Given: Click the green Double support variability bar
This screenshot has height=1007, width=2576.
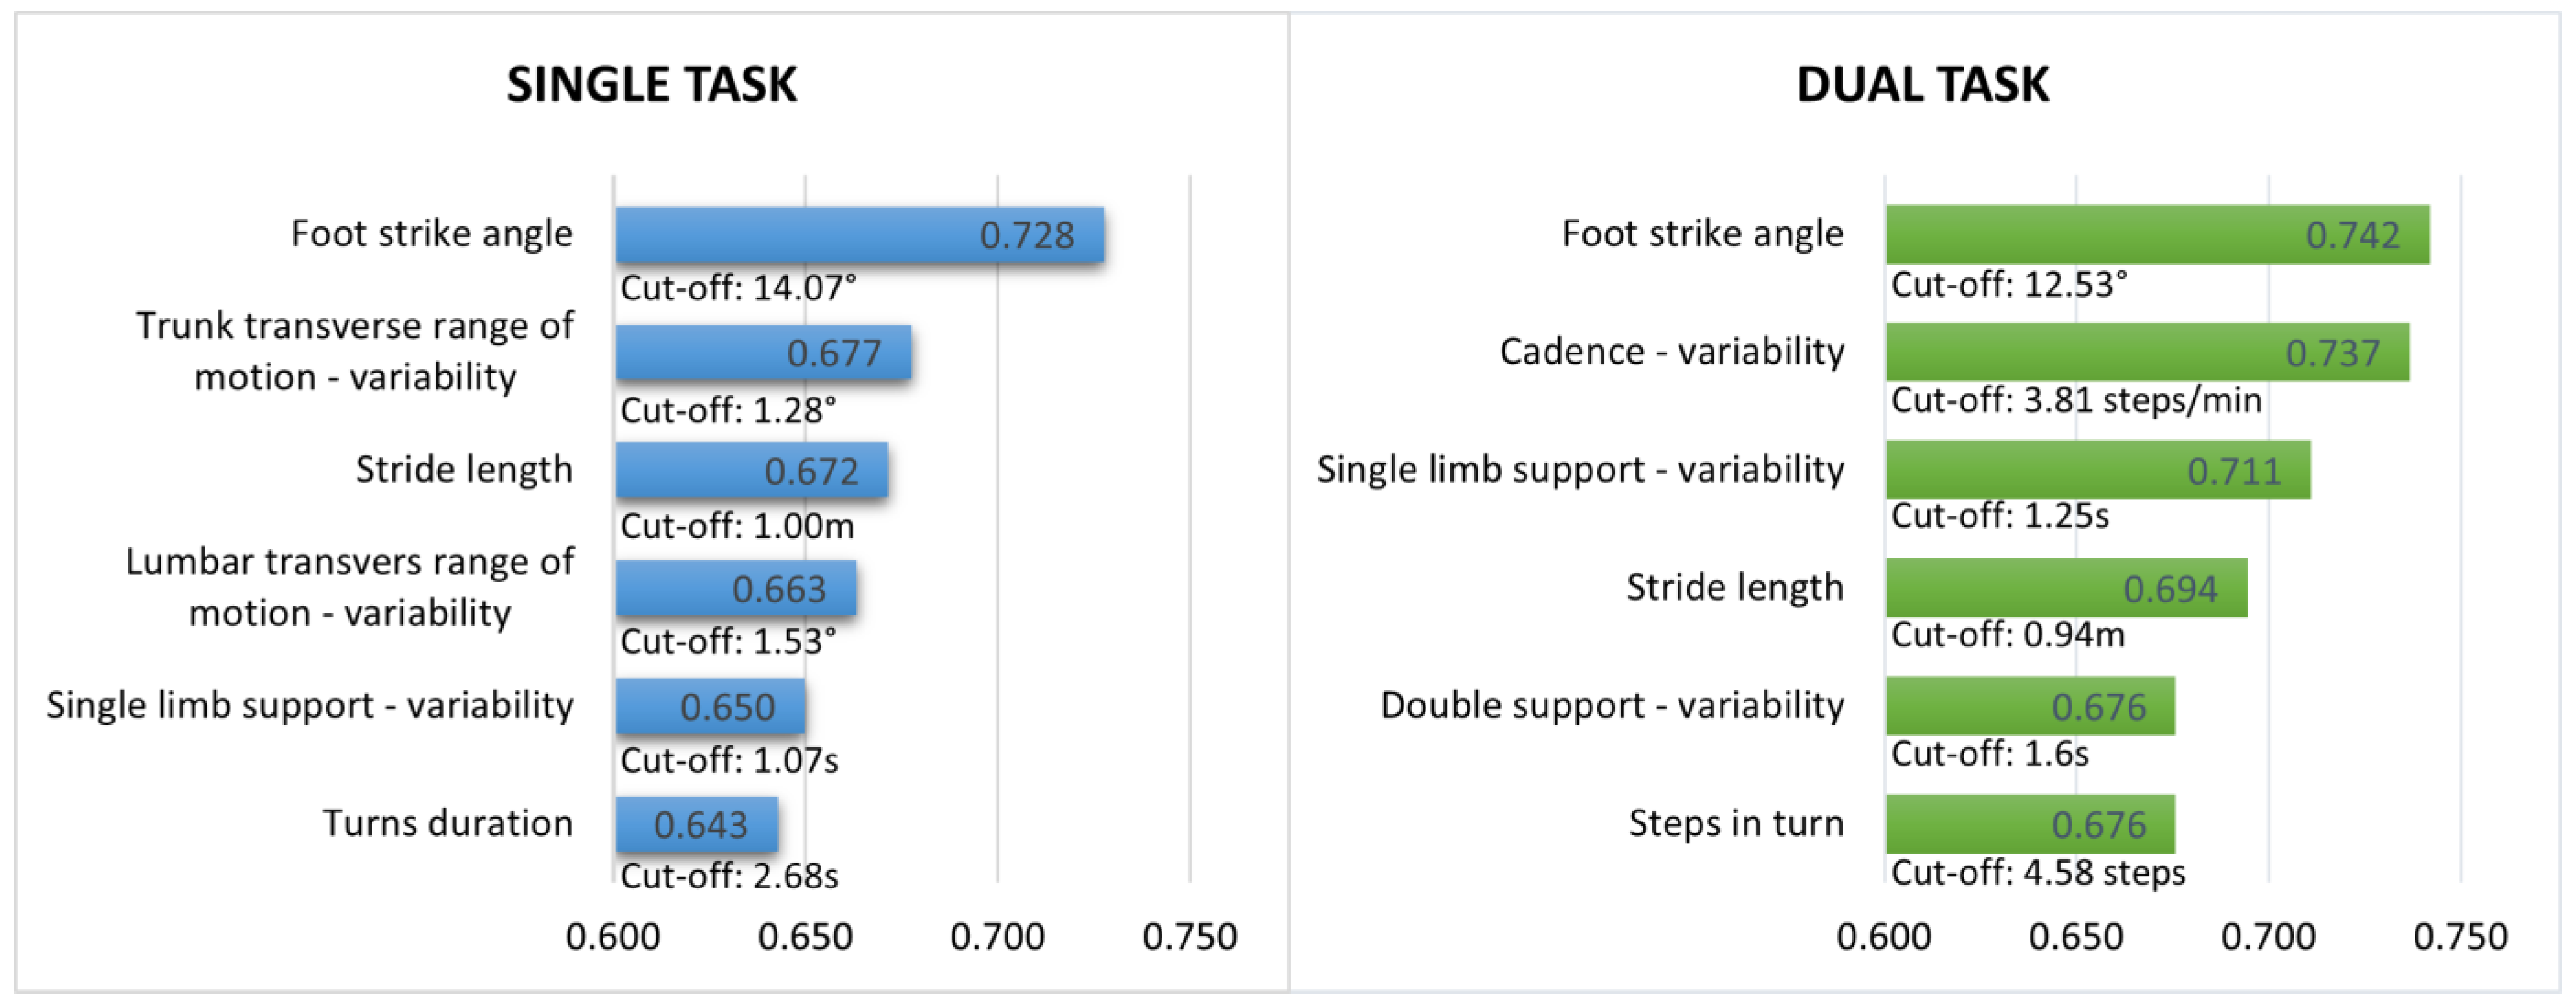Looking at the screenshot, I should tap(2030, 707).
